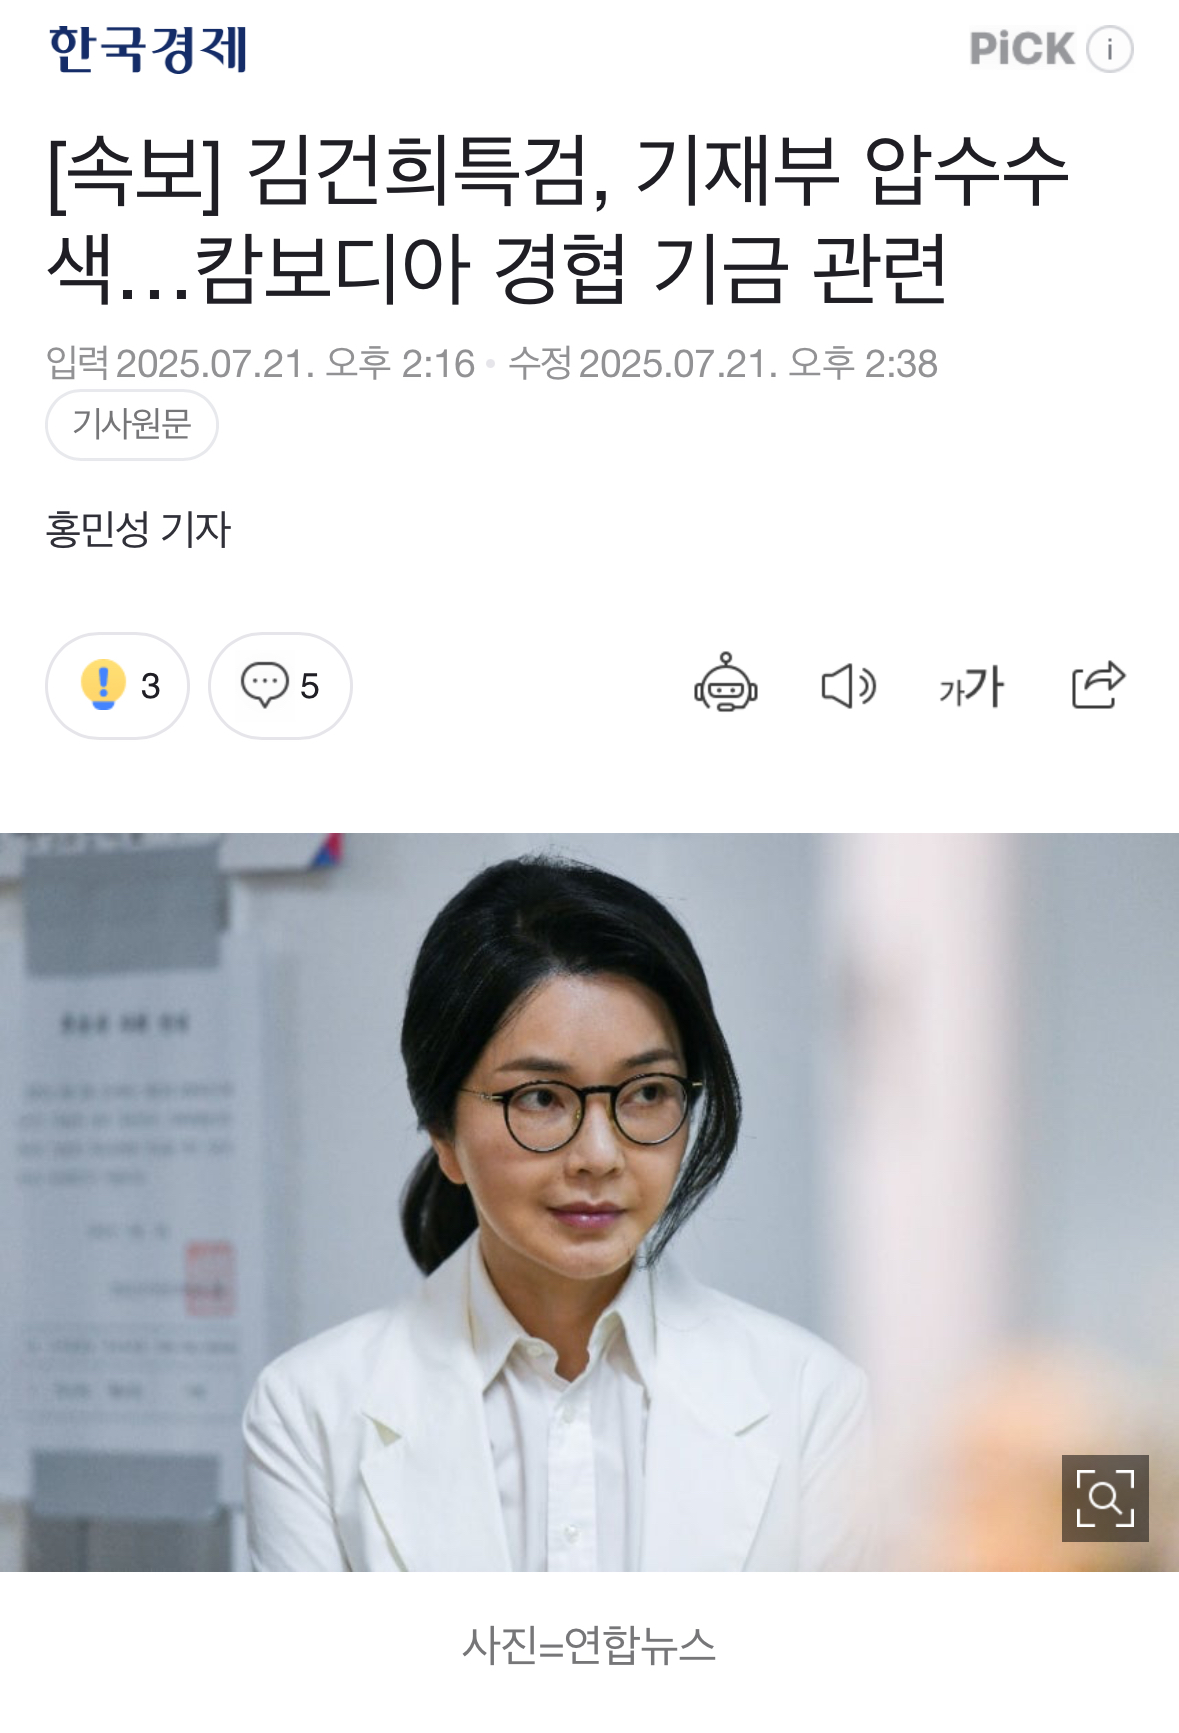This screenshot has width=1179, height=1733.
Task: Tap the 수정 2025.07.21. 오후 2:38 timestamp
Action: tap(723, 363)
